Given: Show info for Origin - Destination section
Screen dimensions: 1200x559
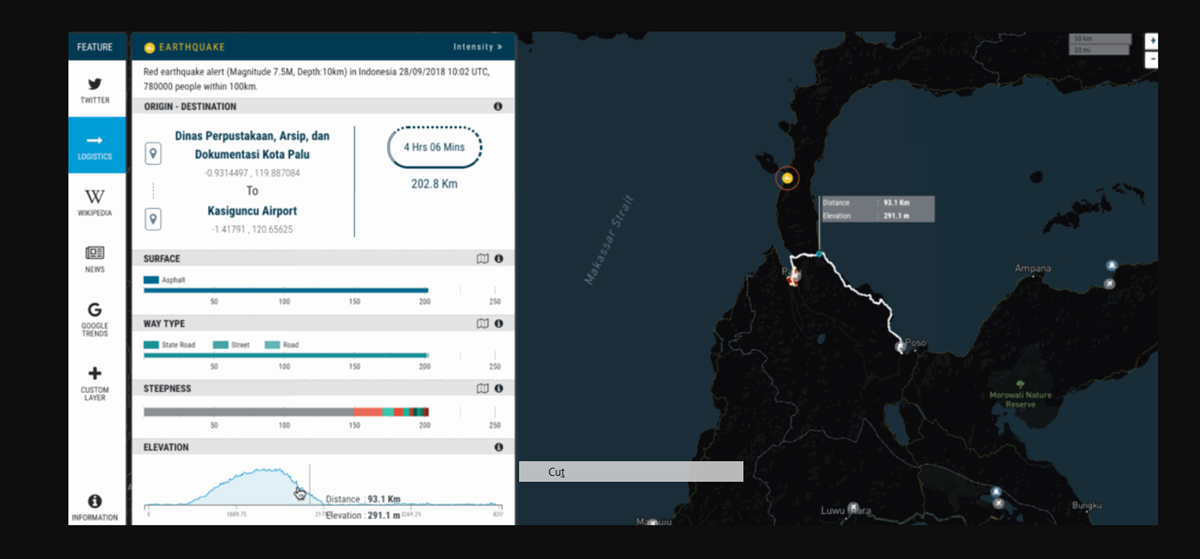Looking at the screenshot, I should [x=498, y=106].
